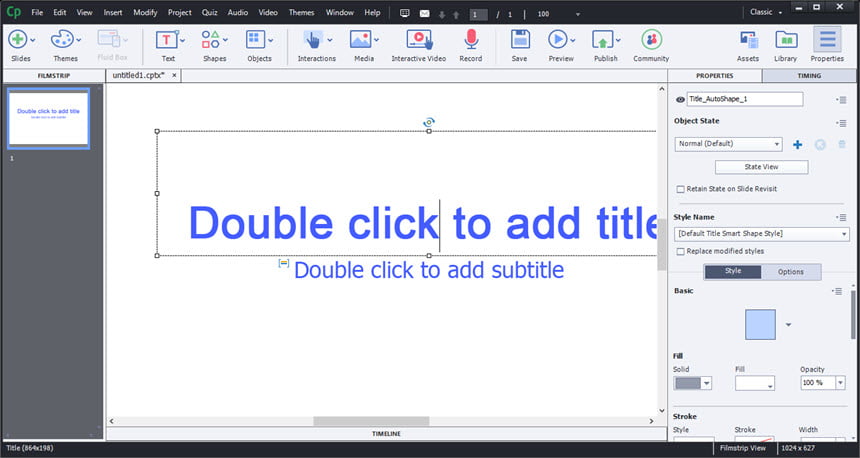This screenshot has height=458, width=860.
Task: Click the Stroke color swatch
Action: 755,439
